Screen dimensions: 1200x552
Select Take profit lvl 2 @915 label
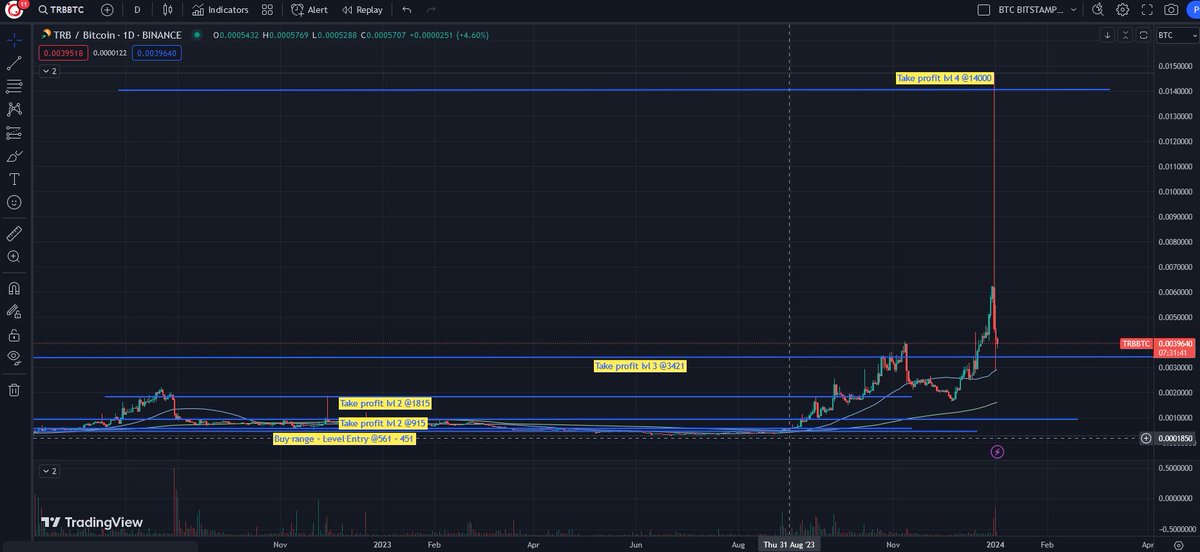(x=383, y=424)
